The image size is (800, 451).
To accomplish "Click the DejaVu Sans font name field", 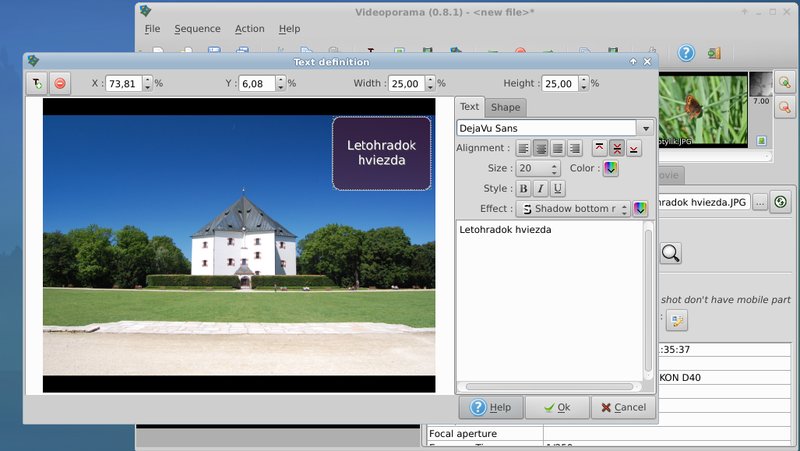I will [x=546, y=128].
